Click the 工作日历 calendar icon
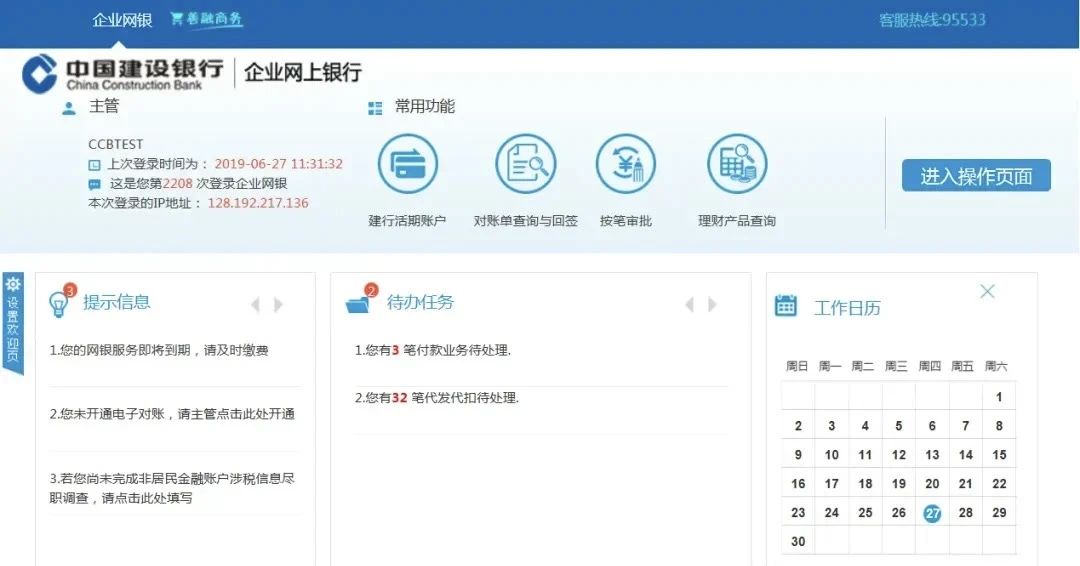Screen dimensions: 1080x566 (x=785, y=305)
